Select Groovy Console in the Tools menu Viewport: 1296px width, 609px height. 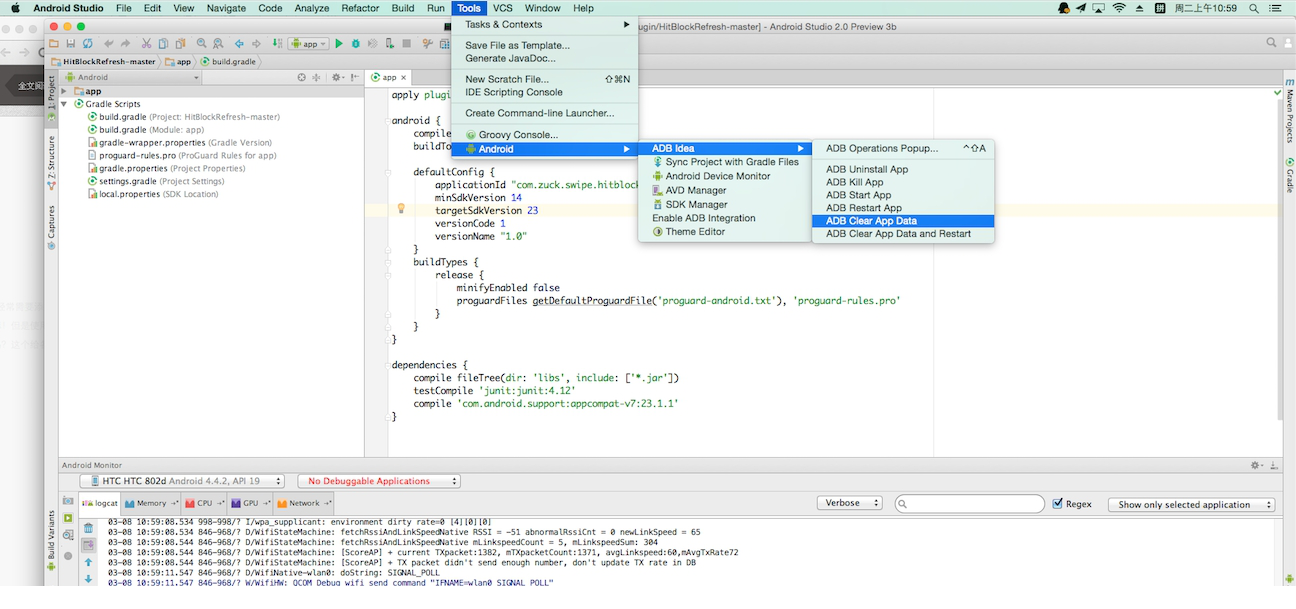pyautogui.click(x=545, y=135)
